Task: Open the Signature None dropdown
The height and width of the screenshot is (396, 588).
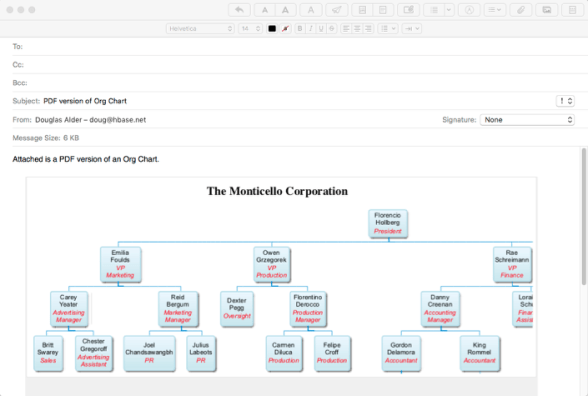Action: click(x=527, y=120)
